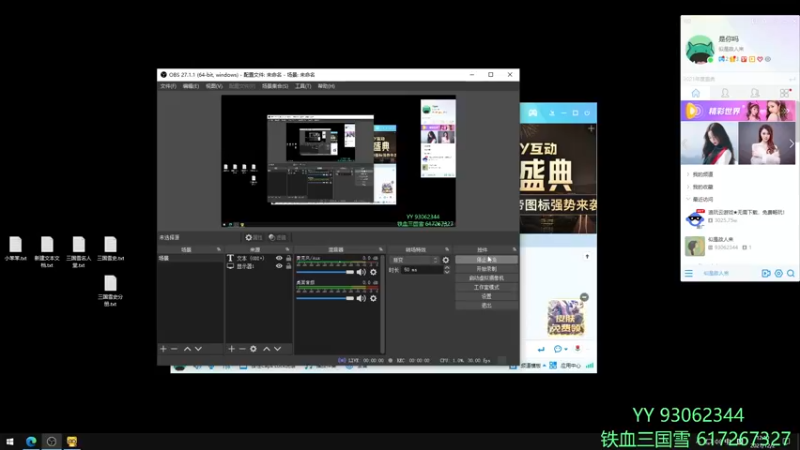This screenshot has height=450, width=800.
Task: Open 麦克风/Aux channel gear settings
Action: tap(373, 272)
